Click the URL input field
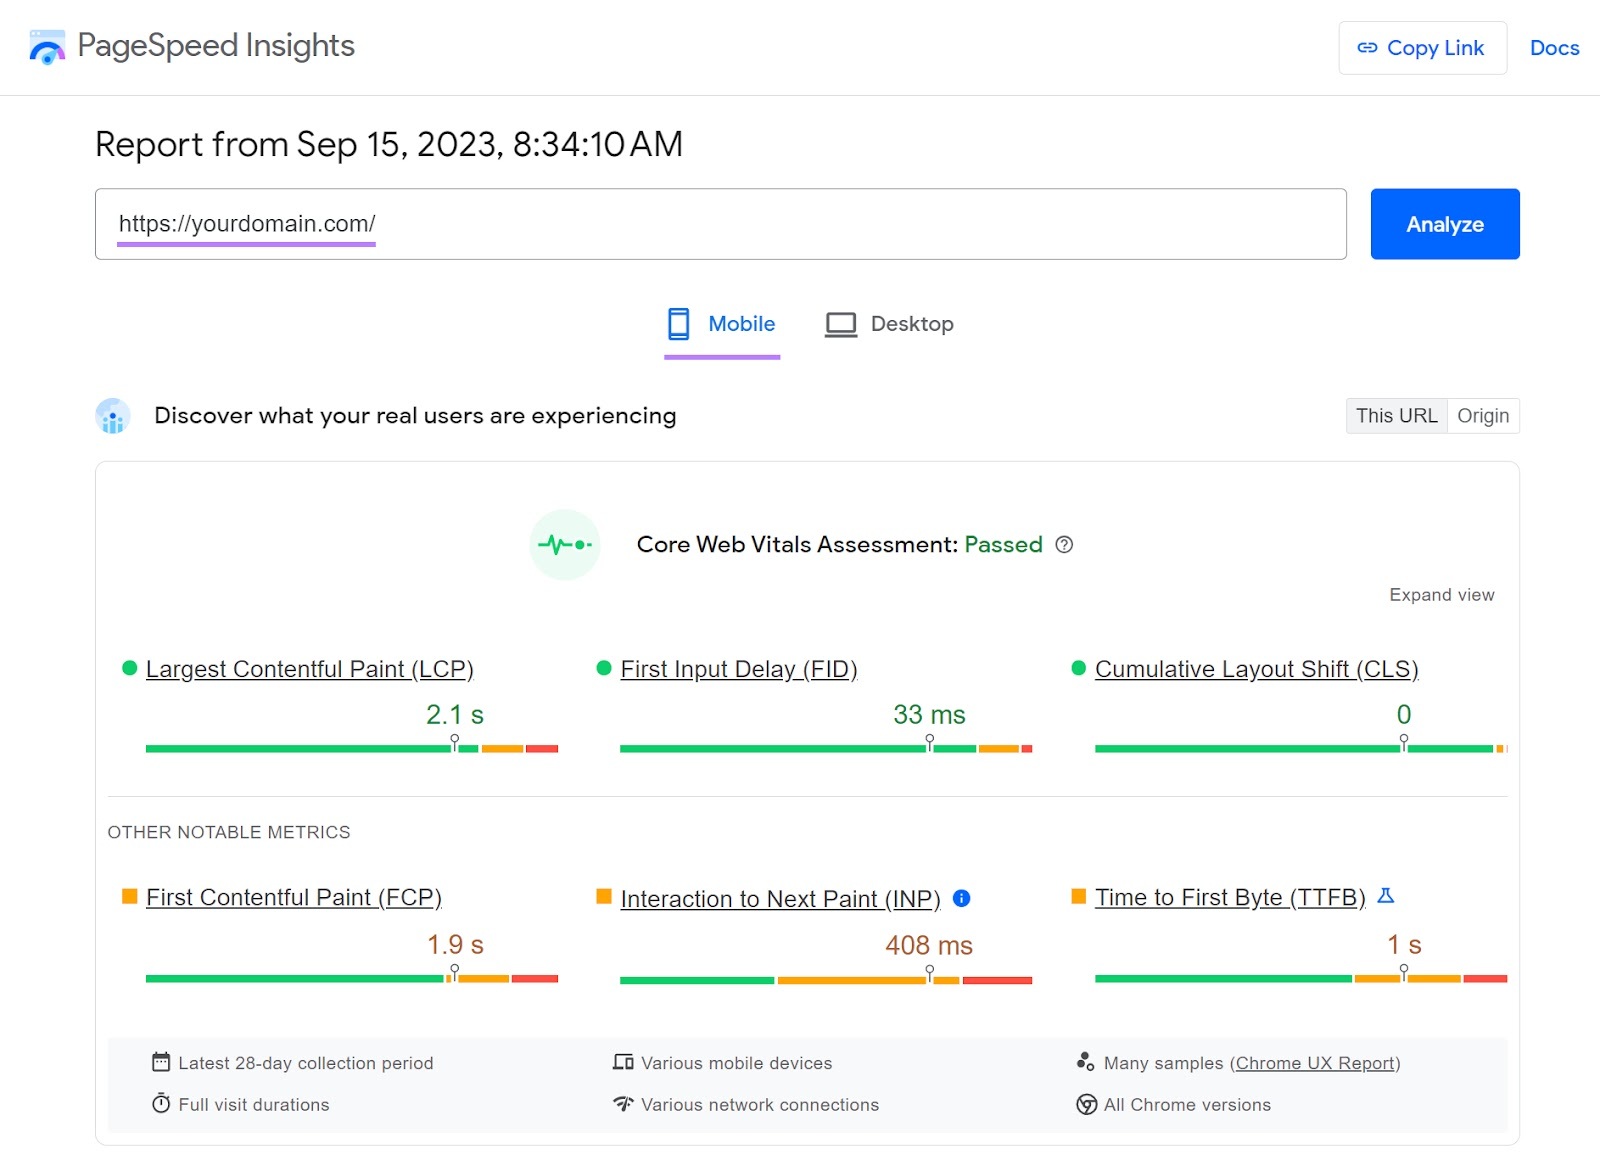The width and height of the screenshot is (1600, 1166). [720, 224]
